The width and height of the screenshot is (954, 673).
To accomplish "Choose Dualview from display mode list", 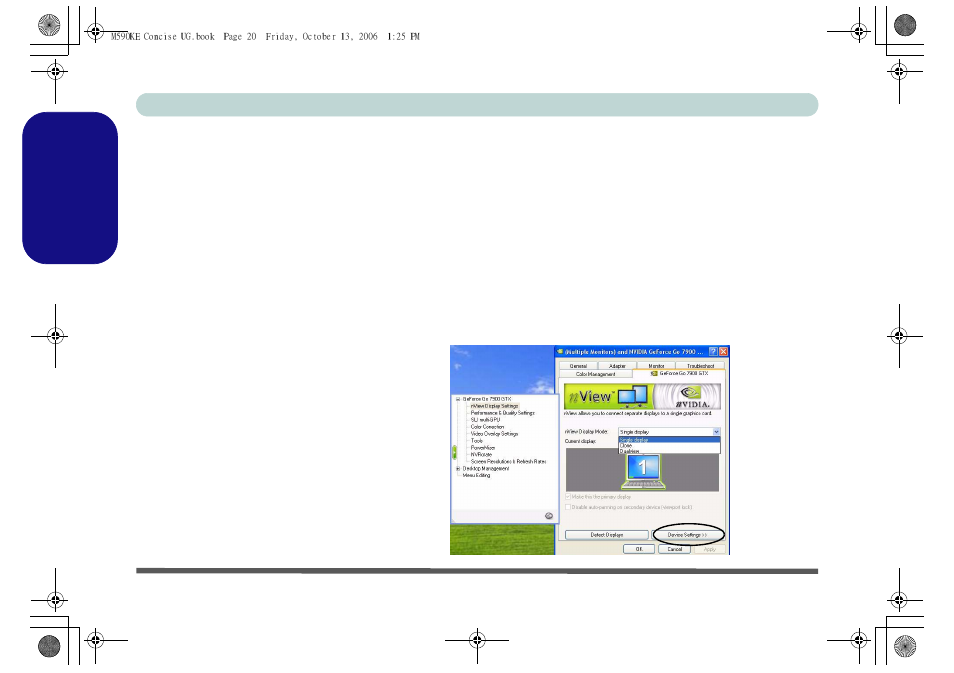I will click(x=630, y=451).
